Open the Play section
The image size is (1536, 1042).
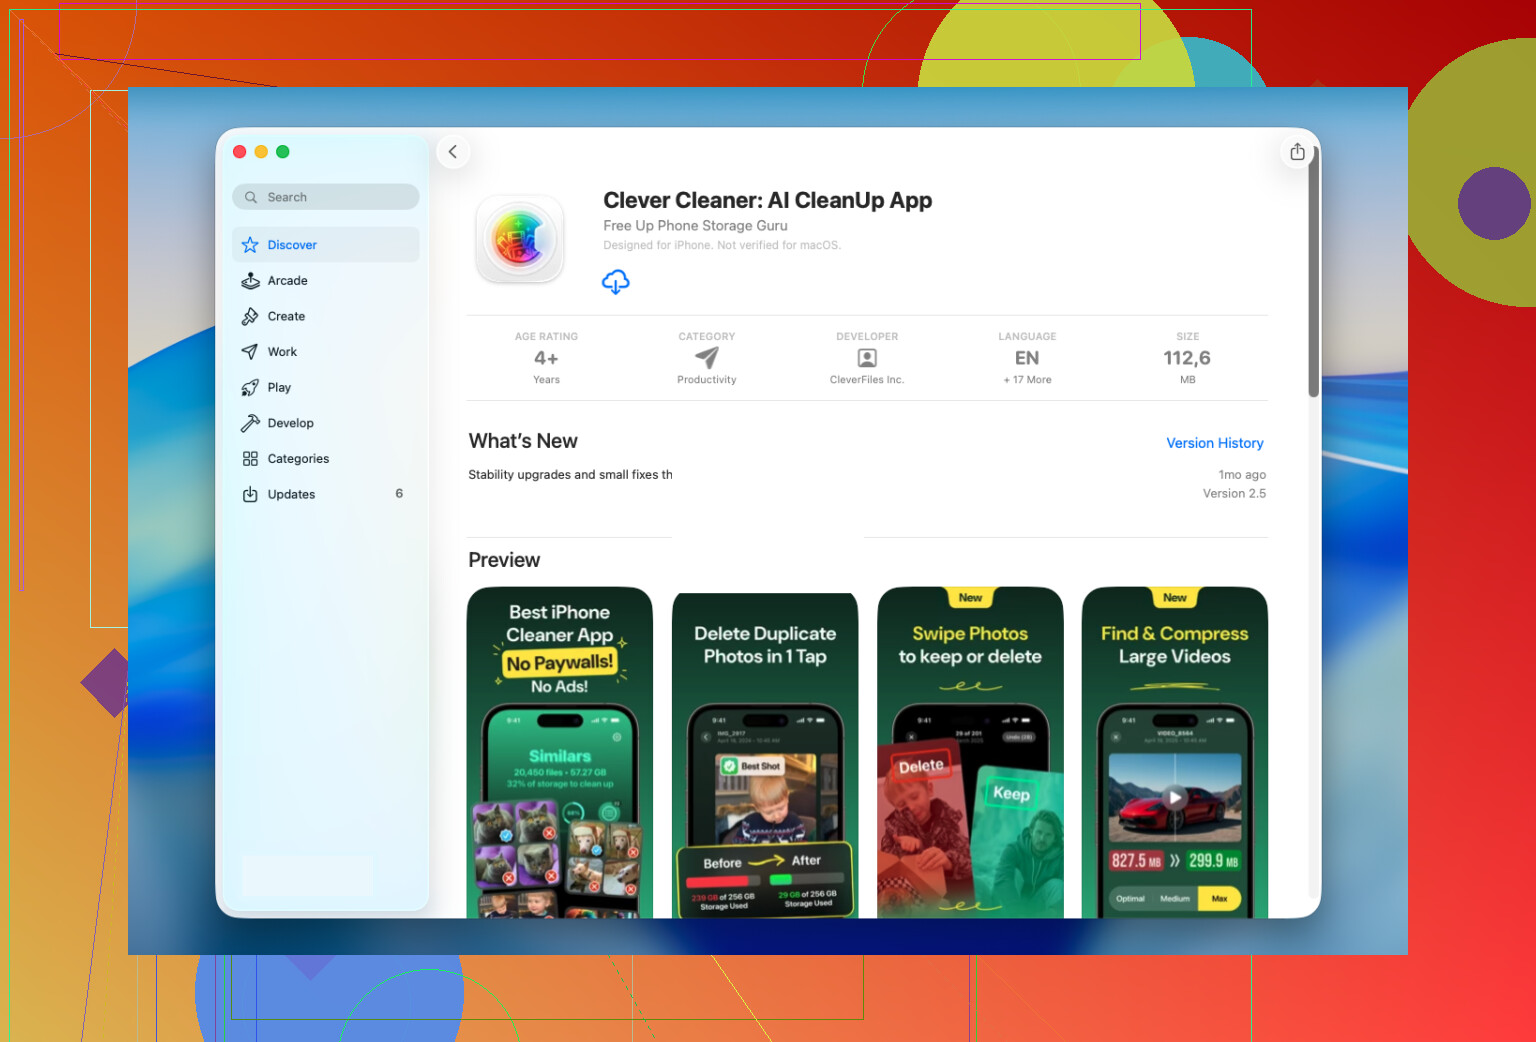326,388
